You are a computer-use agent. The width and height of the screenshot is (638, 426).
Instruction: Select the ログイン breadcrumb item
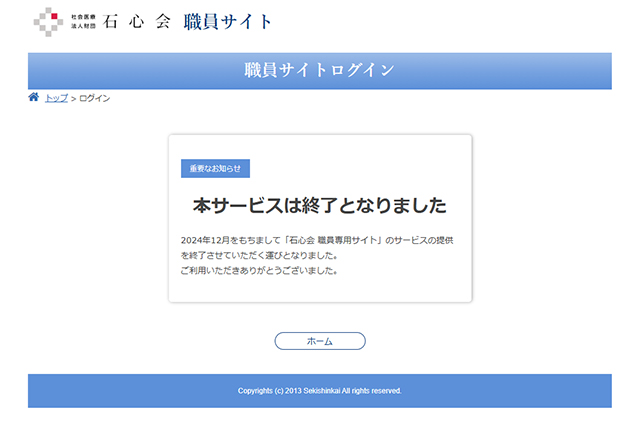(x=94, y=98)
